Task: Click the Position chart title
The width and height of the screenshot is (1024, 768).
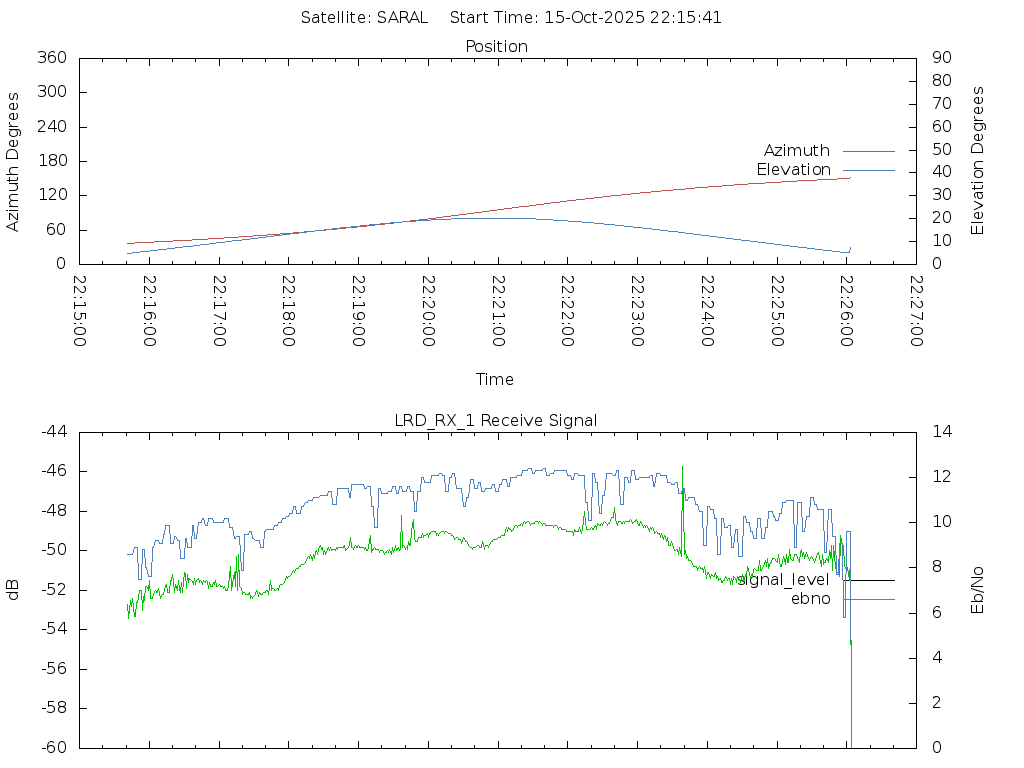Action: click(496, 47)
